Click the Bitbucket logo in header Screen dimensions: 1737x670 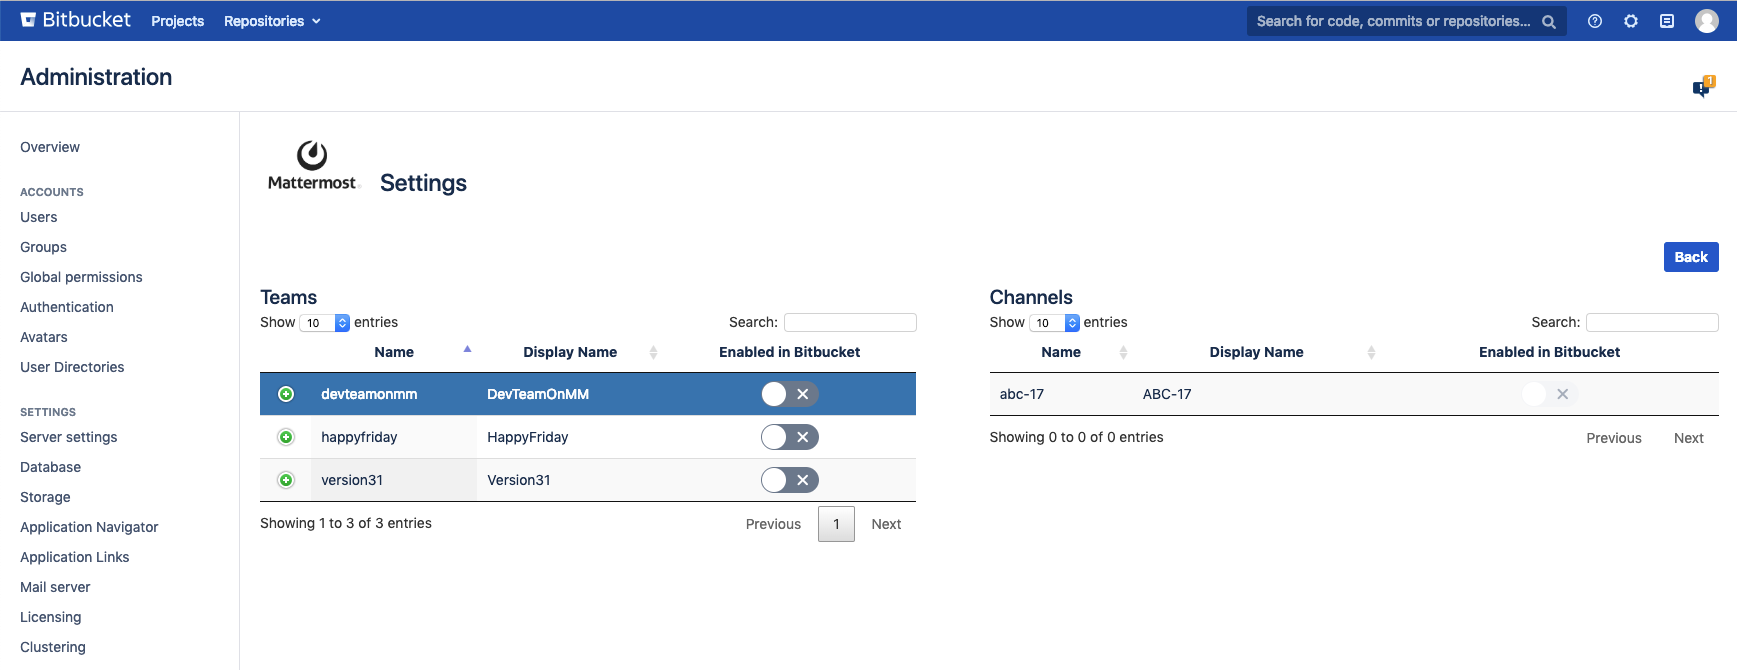click(76, 20)
